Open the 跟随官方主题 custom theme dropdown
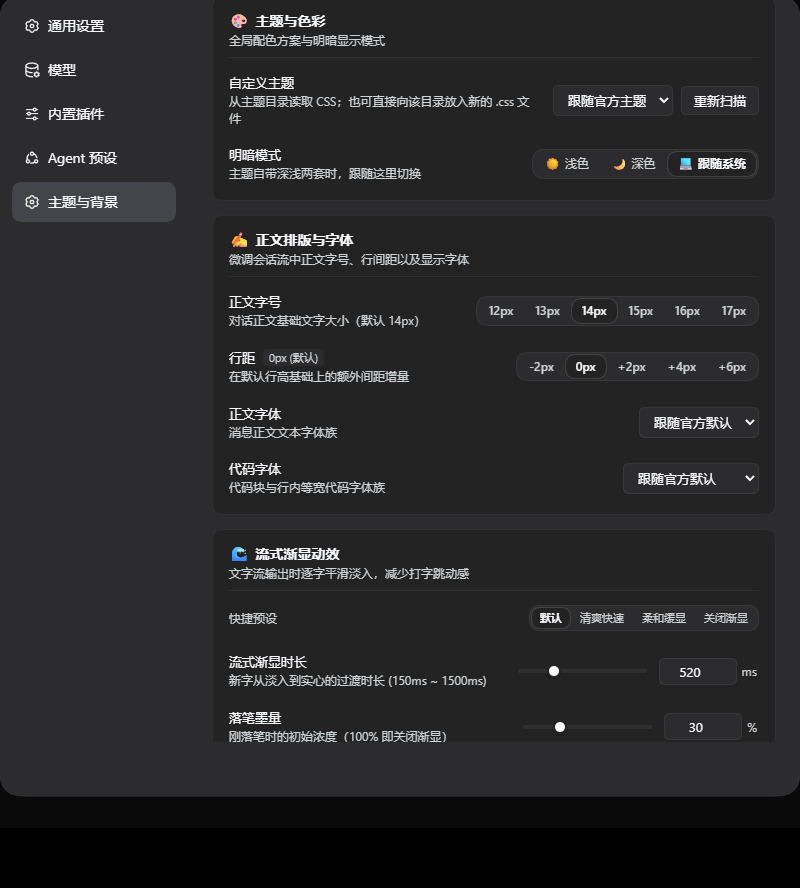 click(x=613, y=101)
